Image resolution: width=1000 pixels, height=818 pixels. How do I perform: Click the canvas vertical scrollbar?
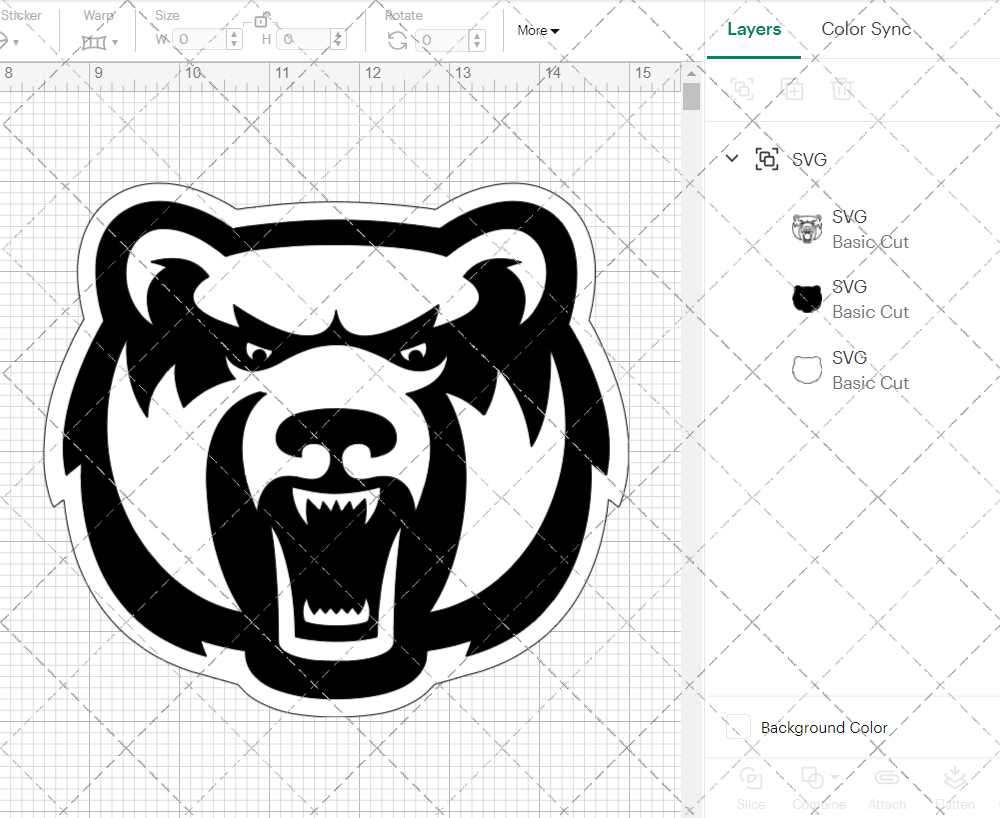[690, 95]
